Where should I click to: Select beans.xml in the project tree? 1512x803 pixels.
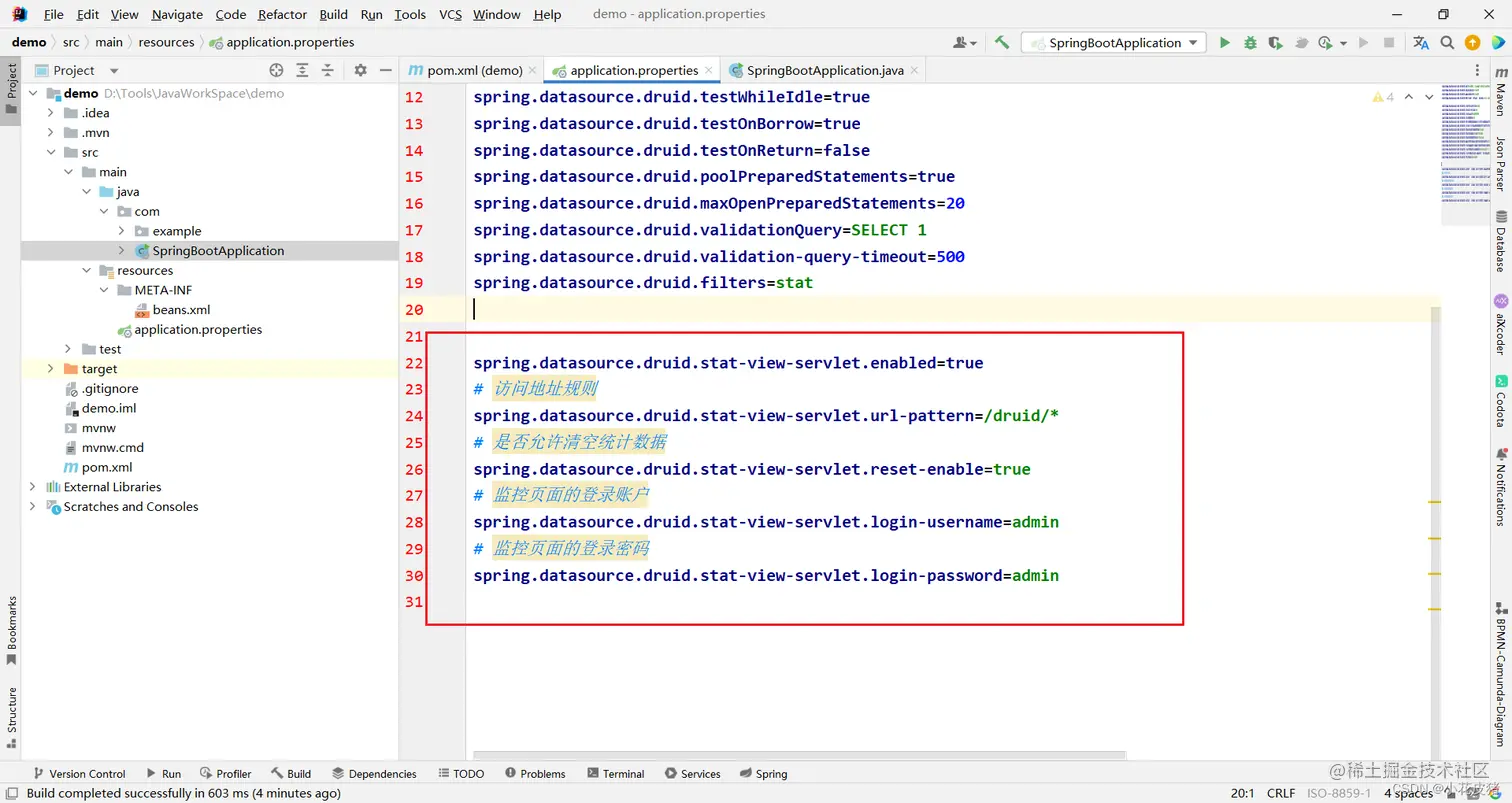pyautogui.click(x=181, y=310)
